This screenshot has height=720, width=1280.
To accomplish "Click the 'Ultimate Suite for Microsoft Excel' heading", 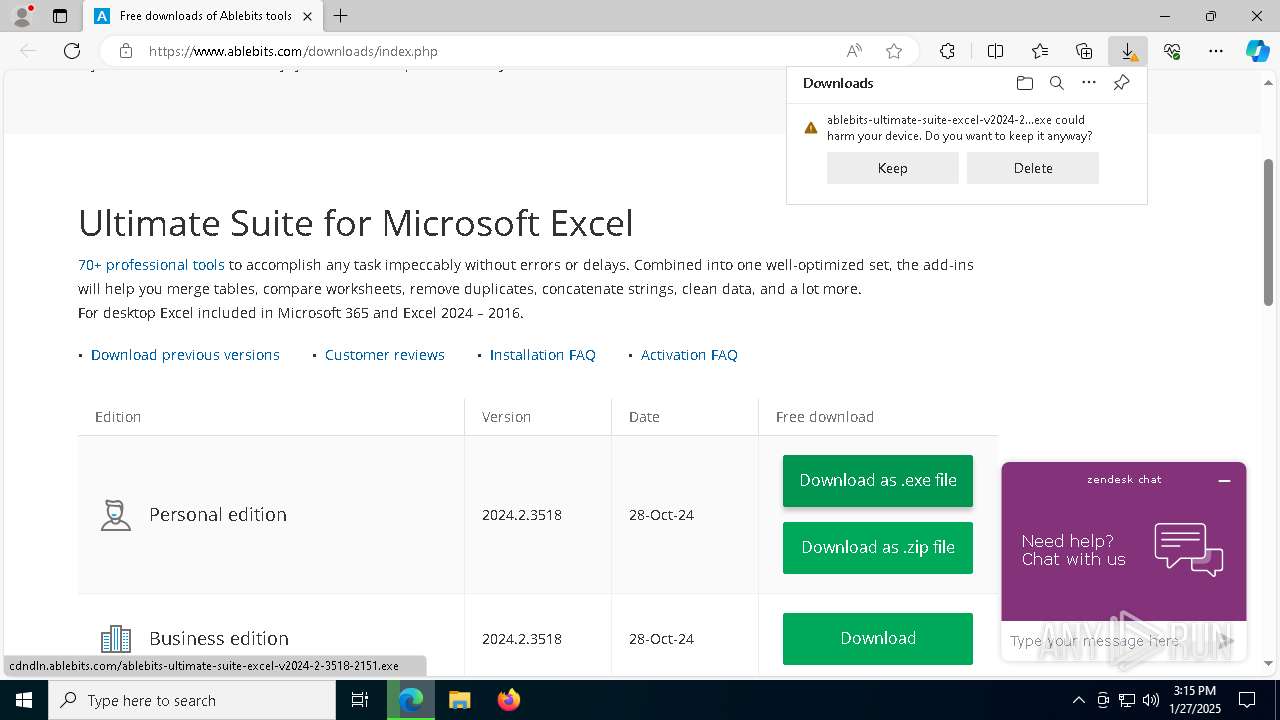I will click(356, 222).
